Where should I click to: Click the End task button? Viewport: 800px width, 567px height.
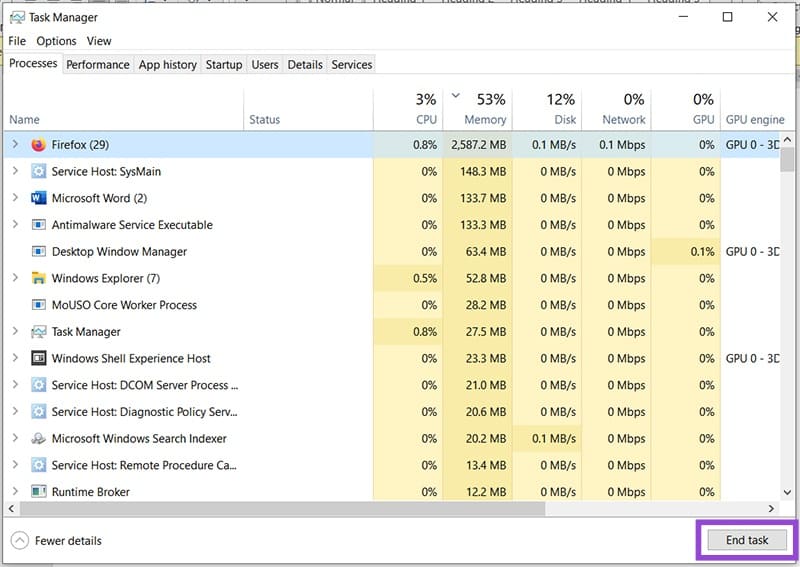pyautogui.click(x=747, y=540)
